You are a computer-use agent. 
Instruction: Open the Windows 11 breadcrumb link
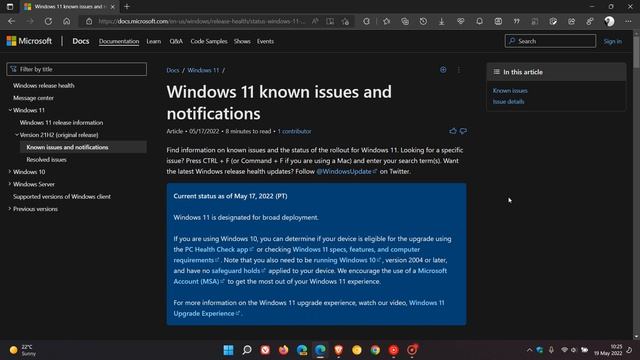pyautogui.click(x=203, y=70)
